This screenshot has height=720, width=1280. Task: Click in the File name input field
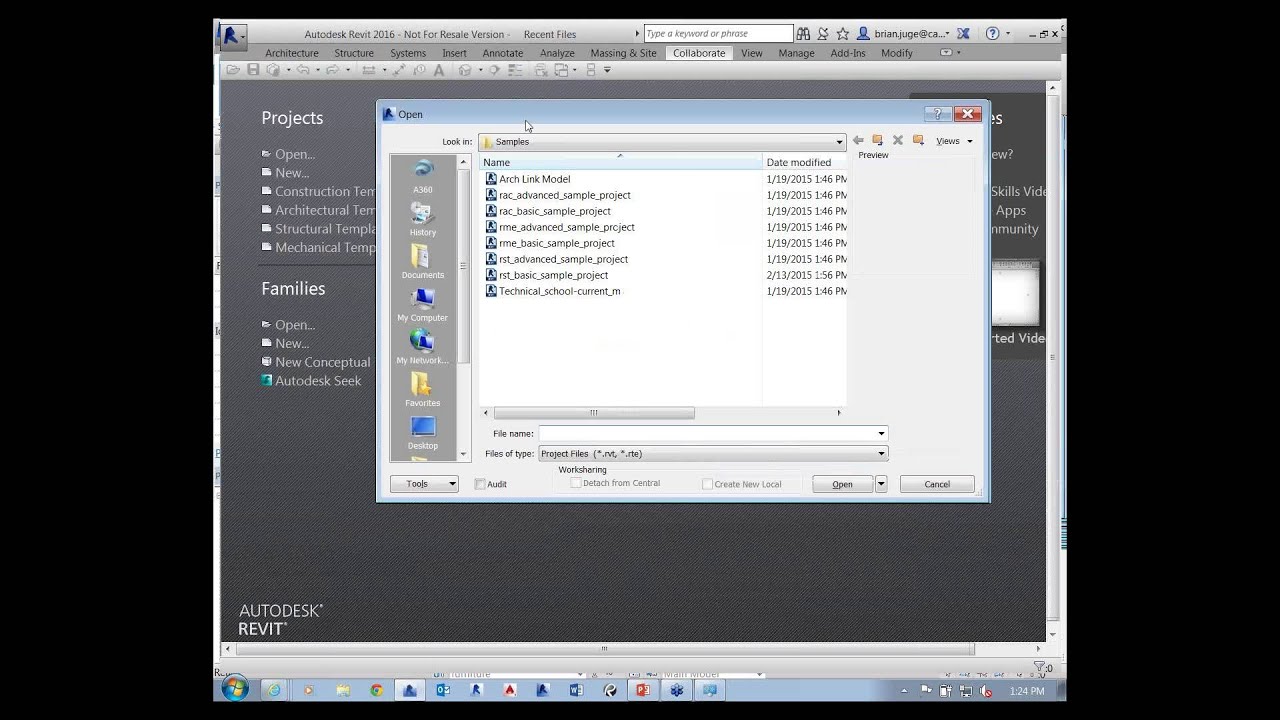pyautogui.click(x=707, y=434)
